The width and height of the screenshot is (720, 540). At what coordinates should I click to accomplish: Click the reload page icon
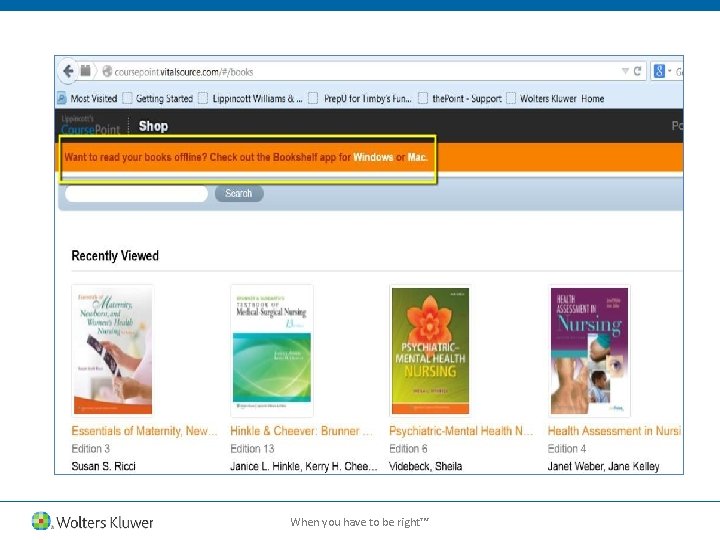pos(637,71)
